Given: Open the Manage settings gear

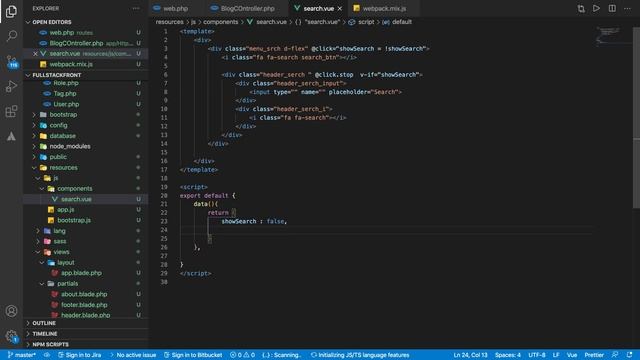Looking at the screenshot, I should point(11,336).
